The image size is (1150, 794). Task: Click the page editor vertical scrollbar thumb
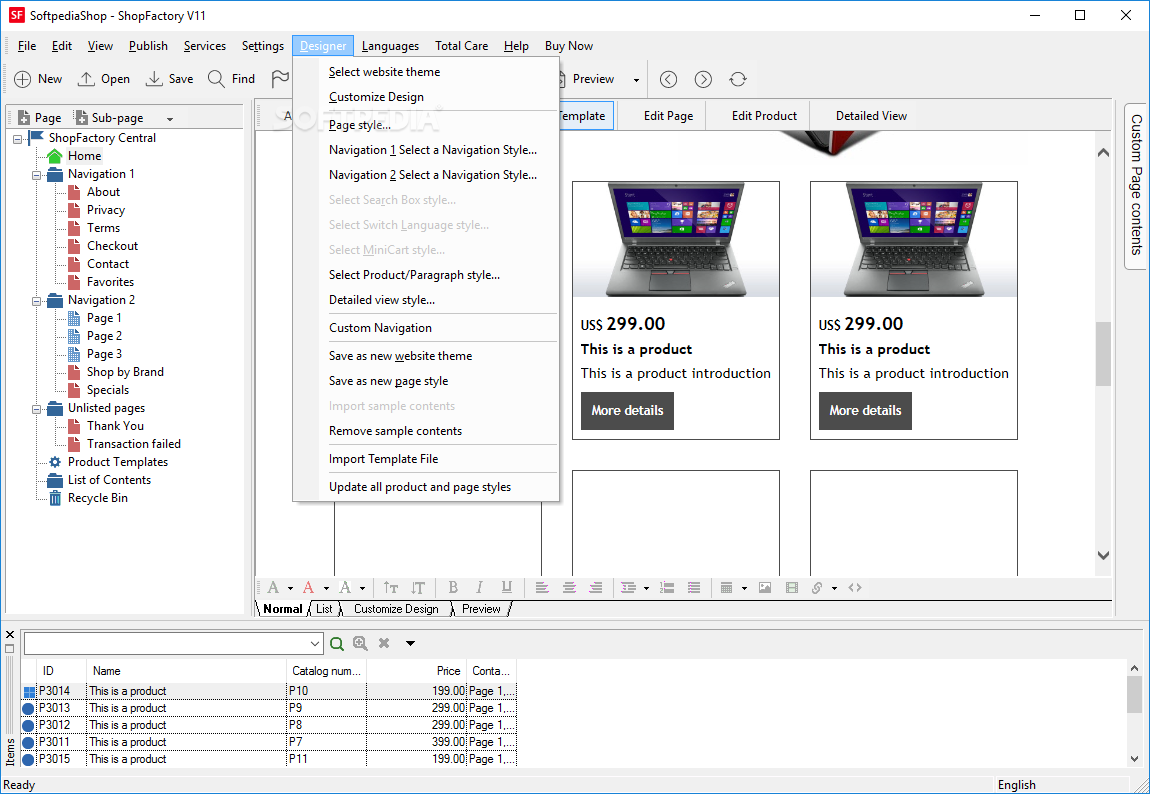(x=1103, y=354)
